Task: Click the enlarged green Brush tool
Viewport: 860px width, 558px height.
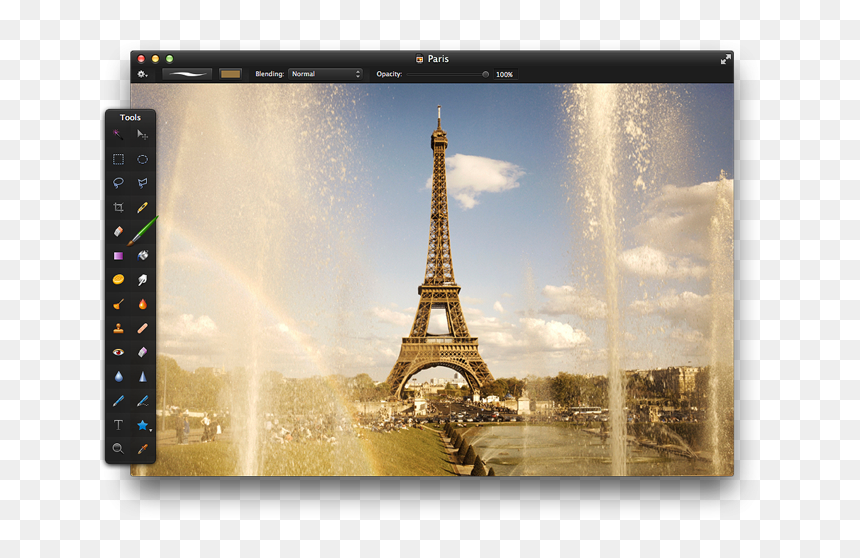Action: tap(143, 231)
